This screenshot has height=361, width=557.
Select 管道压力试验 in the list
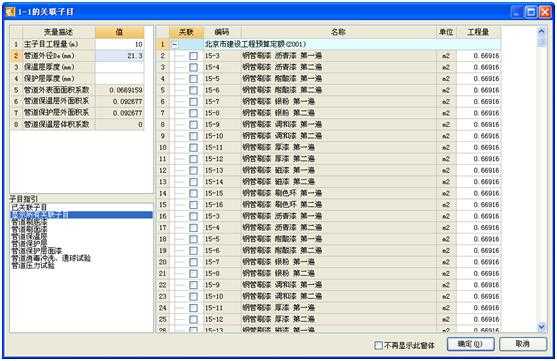pyautogui.click(x=33, y=265)
